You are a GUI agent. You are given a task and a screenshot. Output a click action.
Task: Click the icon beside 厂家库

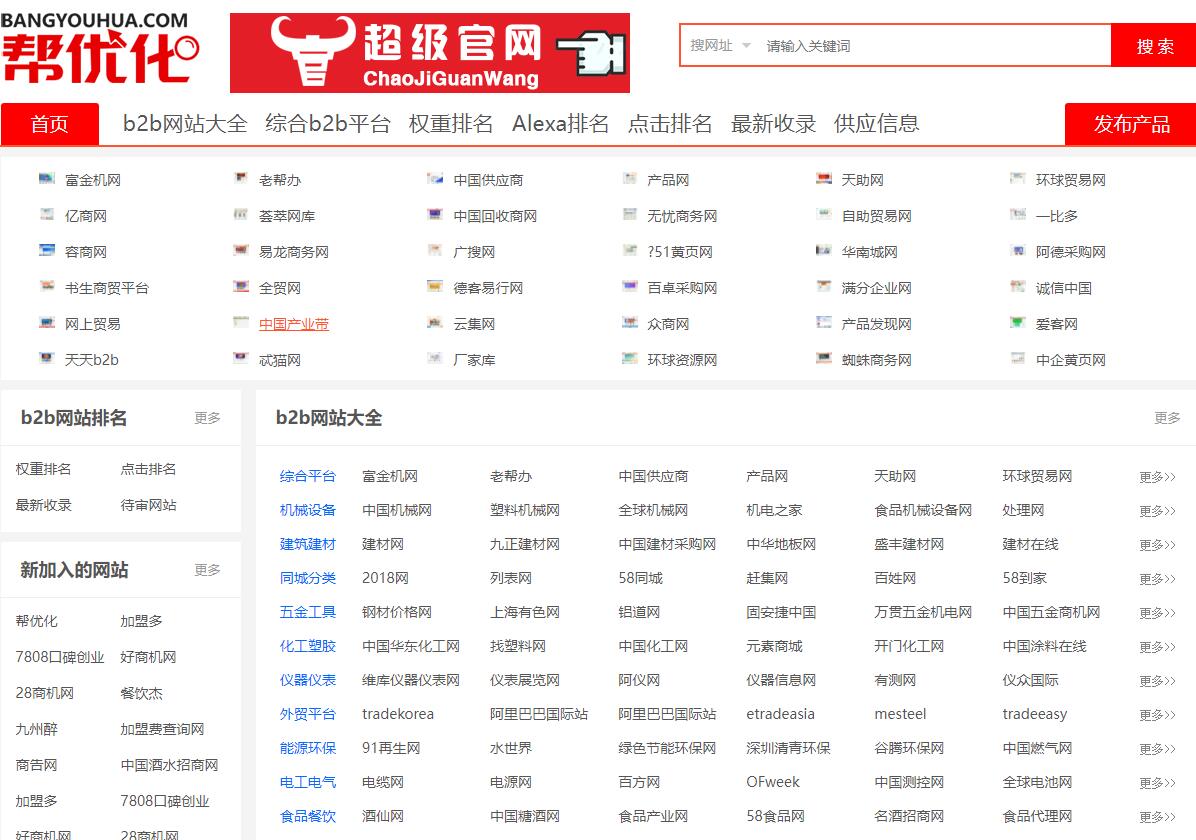(435, 358)
